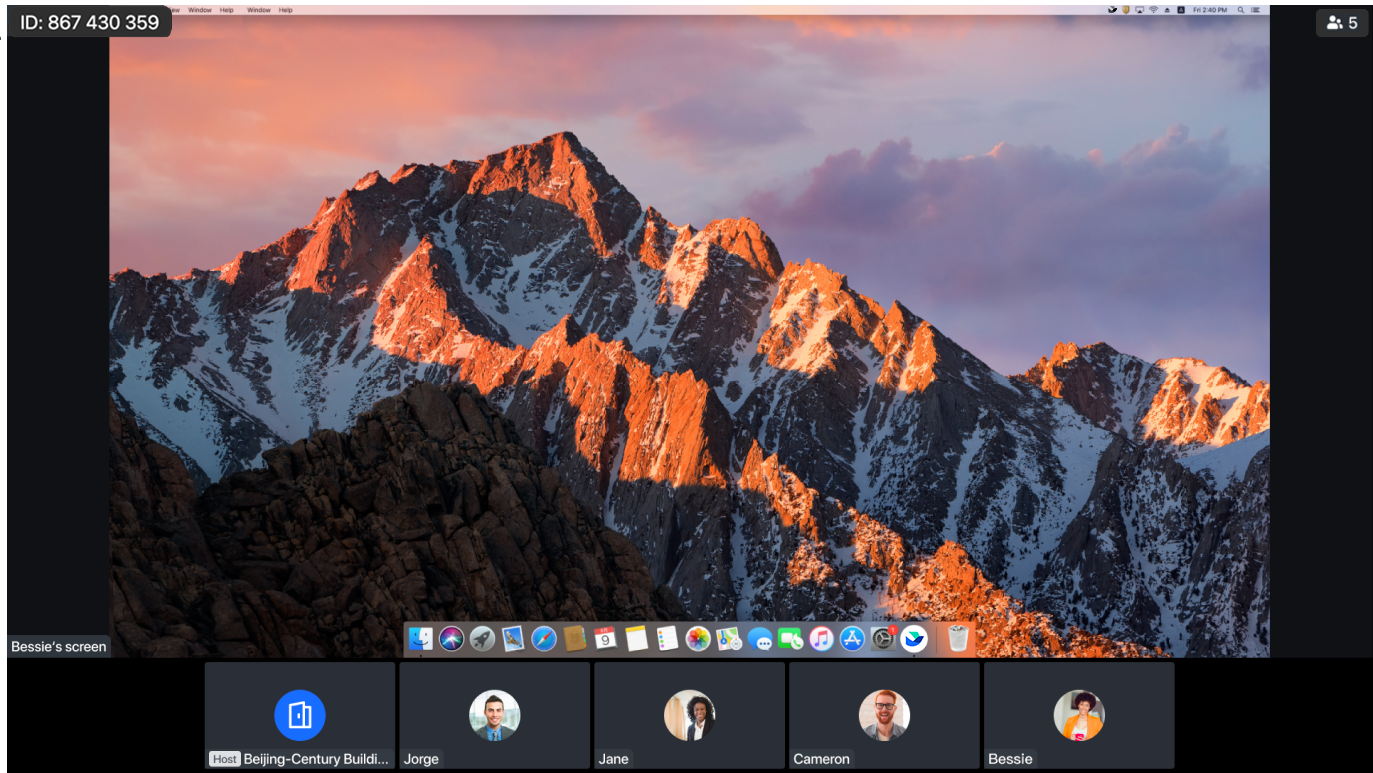Open the participants count button showing 5

click(x=1342, y=22)
